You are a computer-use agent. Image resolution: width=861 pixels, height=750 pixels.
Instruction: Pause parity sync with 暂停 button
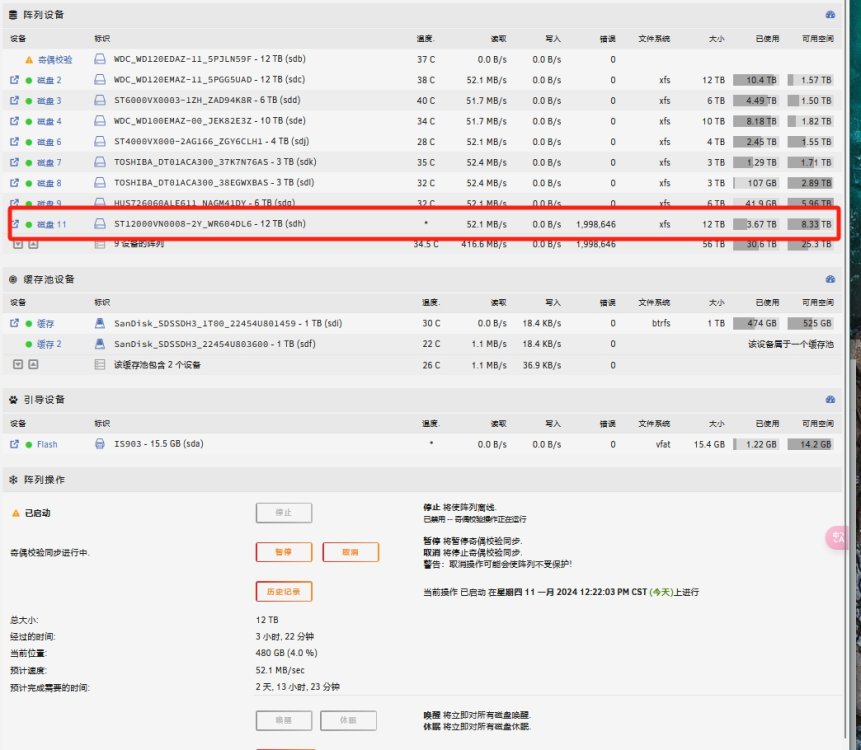284,552
